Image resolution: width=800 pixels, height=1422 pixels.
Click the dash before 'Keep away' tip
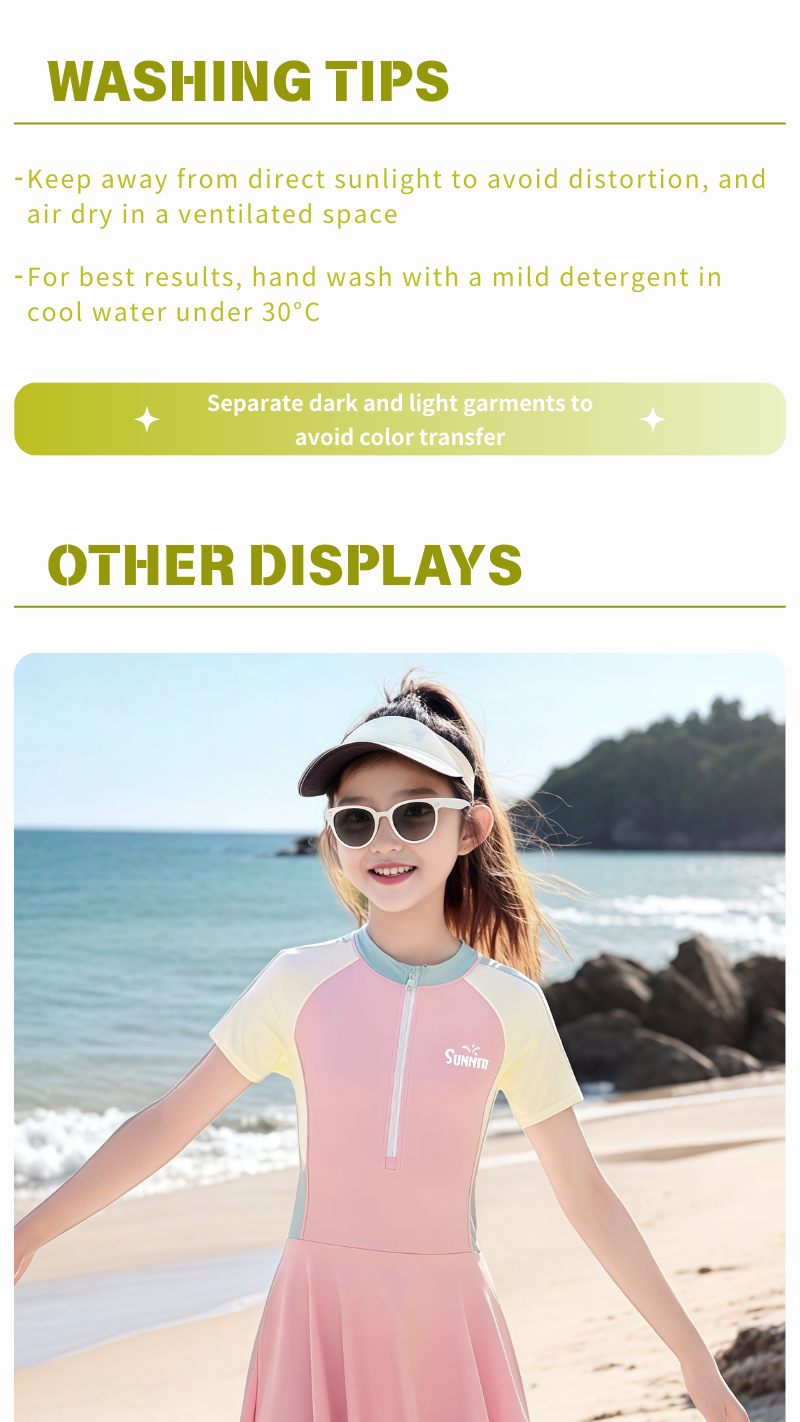tap(19, 179)
